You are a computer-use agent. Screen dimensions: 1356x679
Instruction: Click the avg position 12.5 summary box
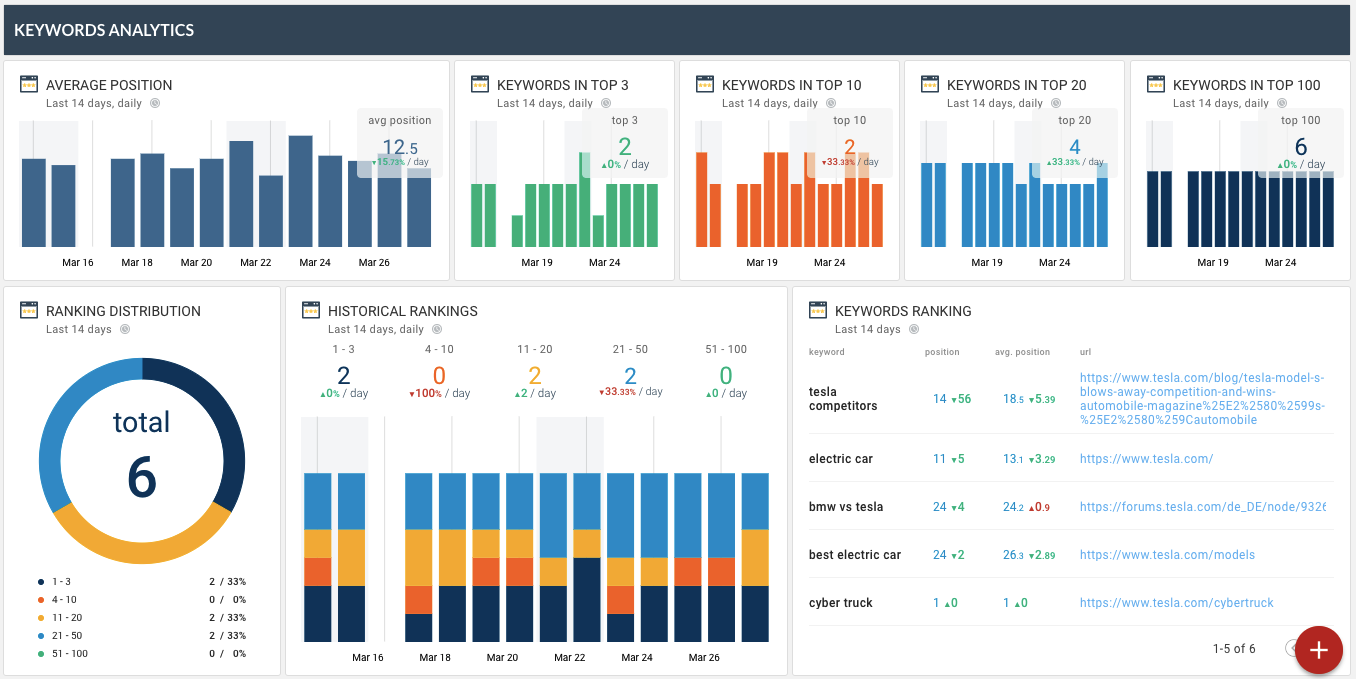(x=400, y=143)
